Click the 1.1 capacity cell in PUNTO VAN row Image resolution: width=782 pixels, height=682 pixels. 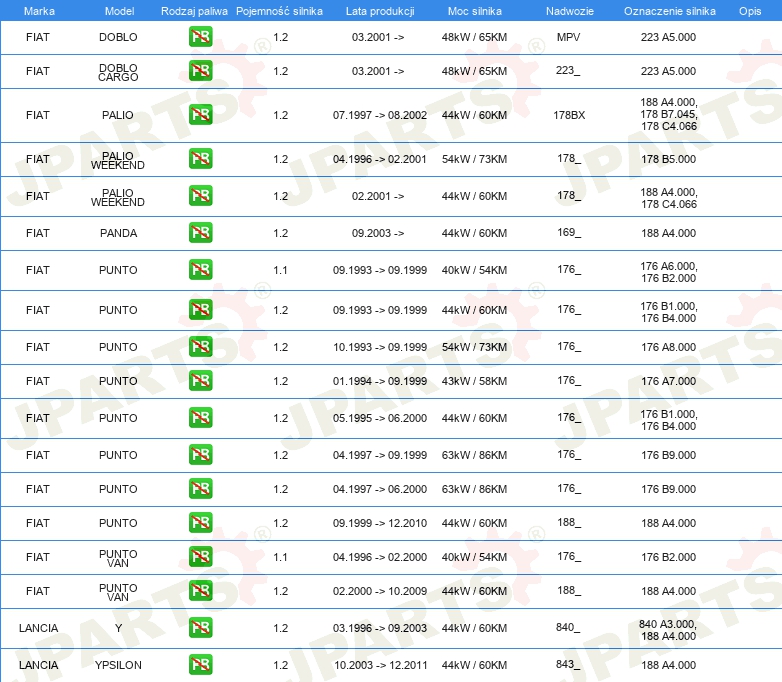(x=280, y=557)
